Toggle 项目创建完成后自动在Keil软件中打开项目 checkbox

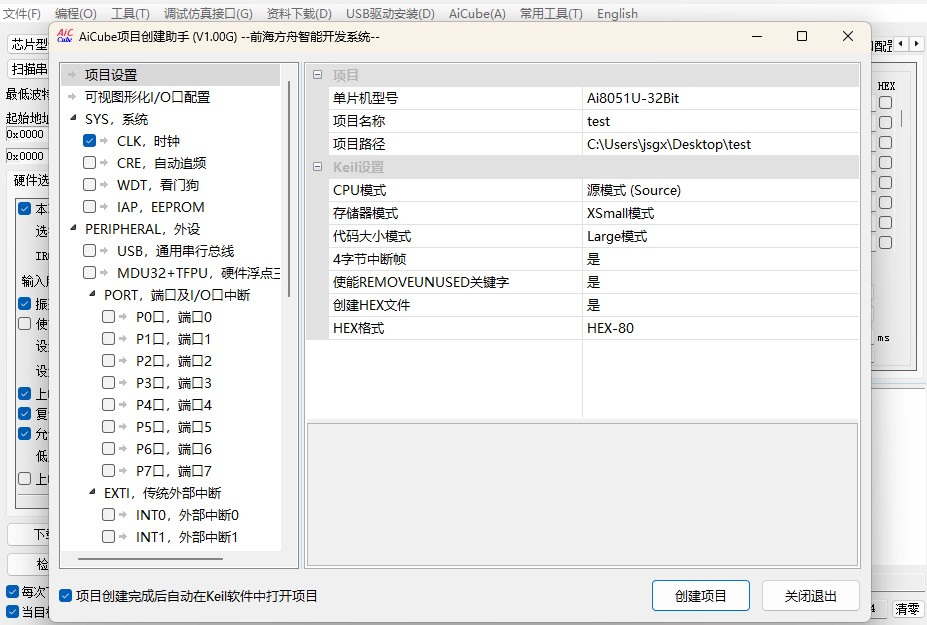[66, 596]
